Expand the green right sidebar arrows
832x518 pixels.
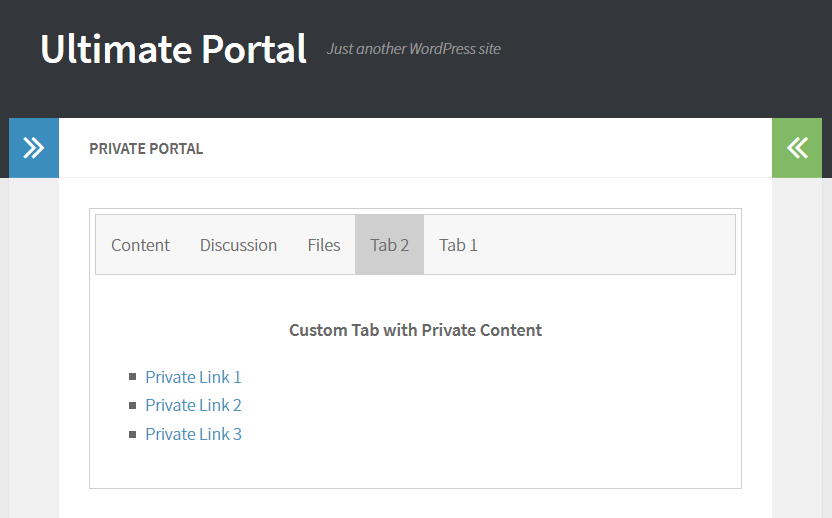797,148
